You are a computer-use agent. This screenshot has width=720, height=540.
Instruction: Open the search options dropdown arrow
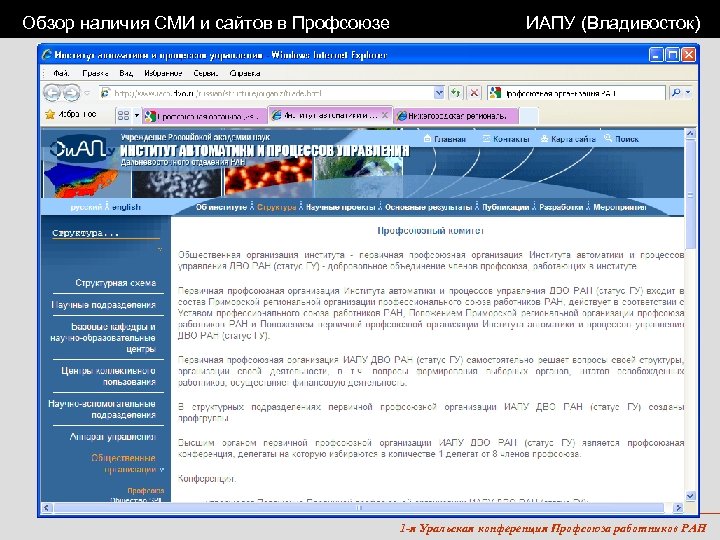(x=688, y=93)
